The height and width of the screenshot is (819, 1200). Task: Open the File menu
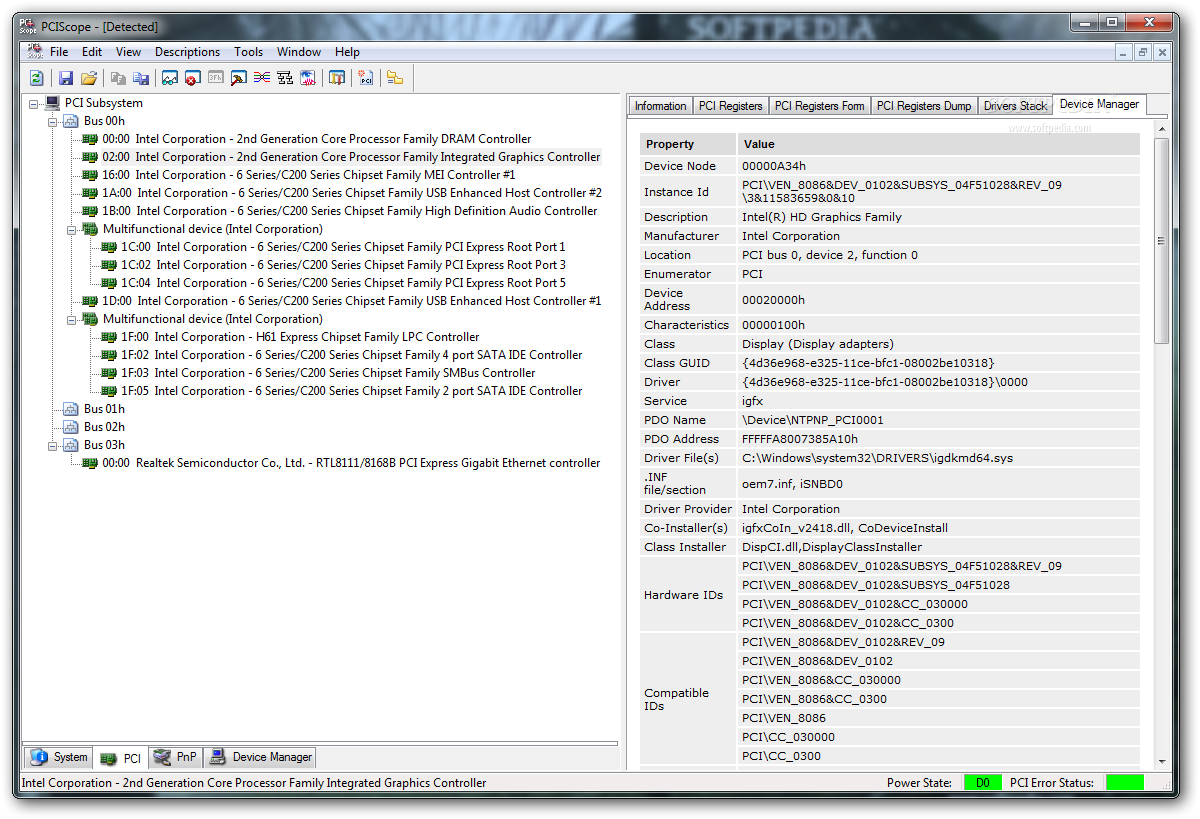(59, 52)
